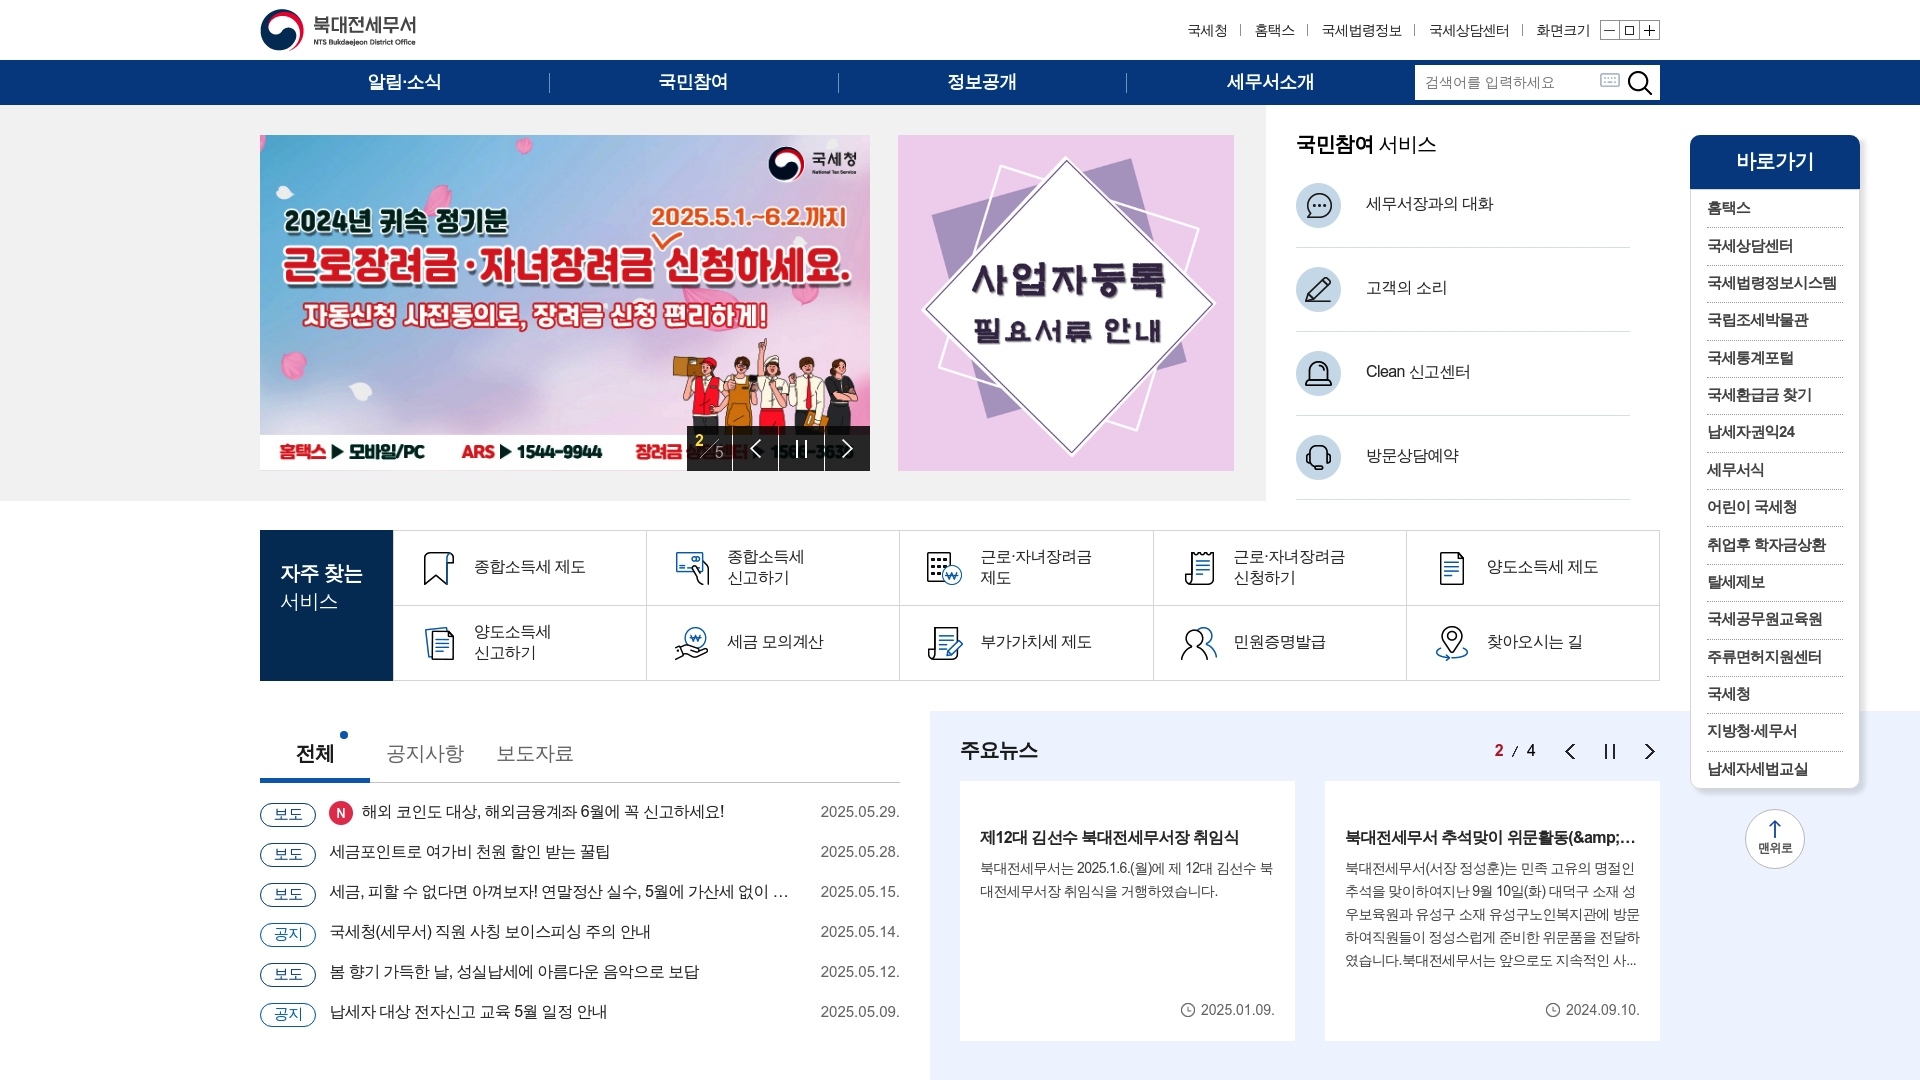
Task: Open the 세무서소개 menu
Action: point(1270,82)
